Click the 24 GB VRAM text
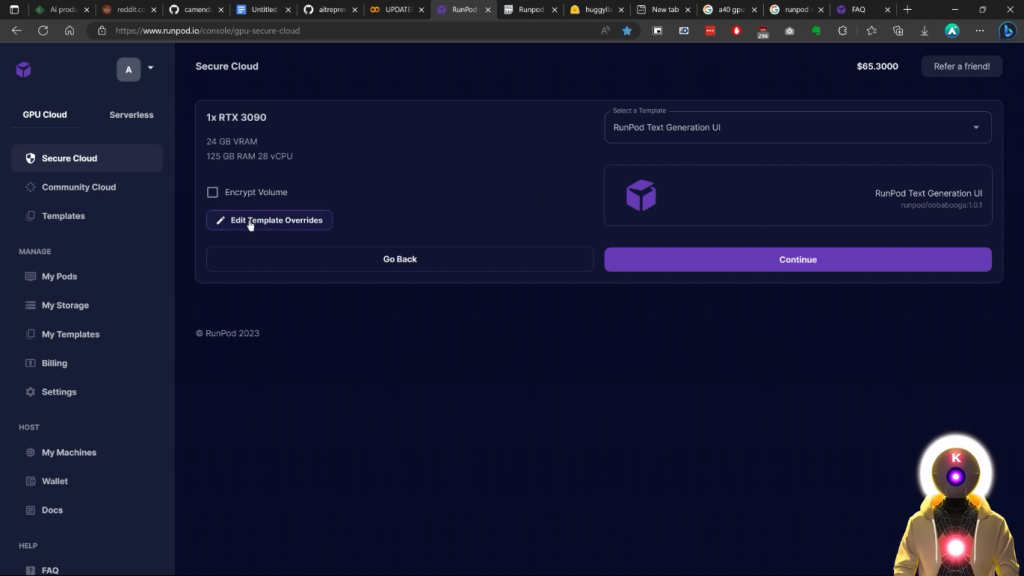 pos(232,142)
